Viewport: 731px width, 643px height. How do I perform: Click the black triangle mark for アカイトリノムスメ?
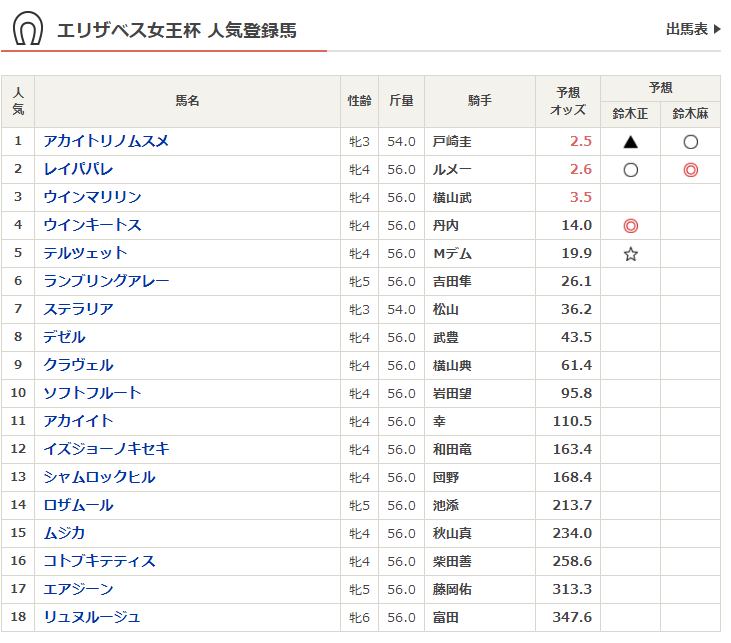point(630,142)
